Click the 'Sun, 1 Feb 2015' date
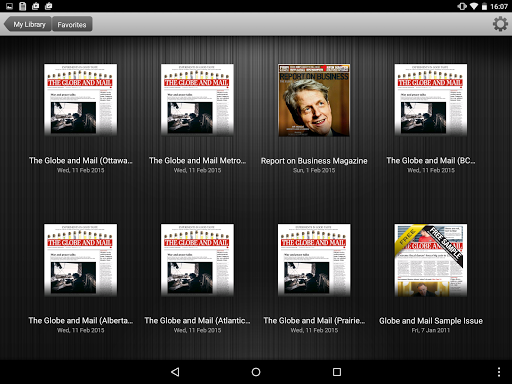Image resolution: width=512 pixels, height=384 pixels. (x=314, y=170)
